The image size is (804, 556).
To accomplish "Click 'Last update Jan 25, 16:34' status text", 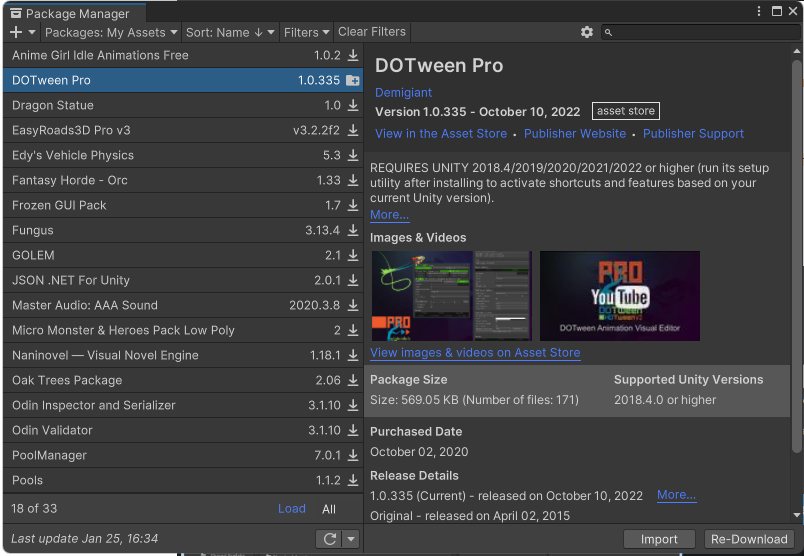I will pos(85,539).
